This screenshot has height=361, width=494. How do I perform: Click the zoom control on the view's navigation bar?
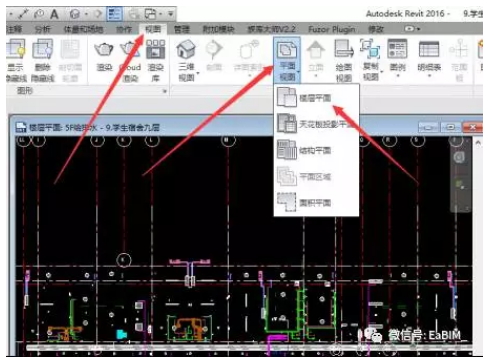click(460, 184)
